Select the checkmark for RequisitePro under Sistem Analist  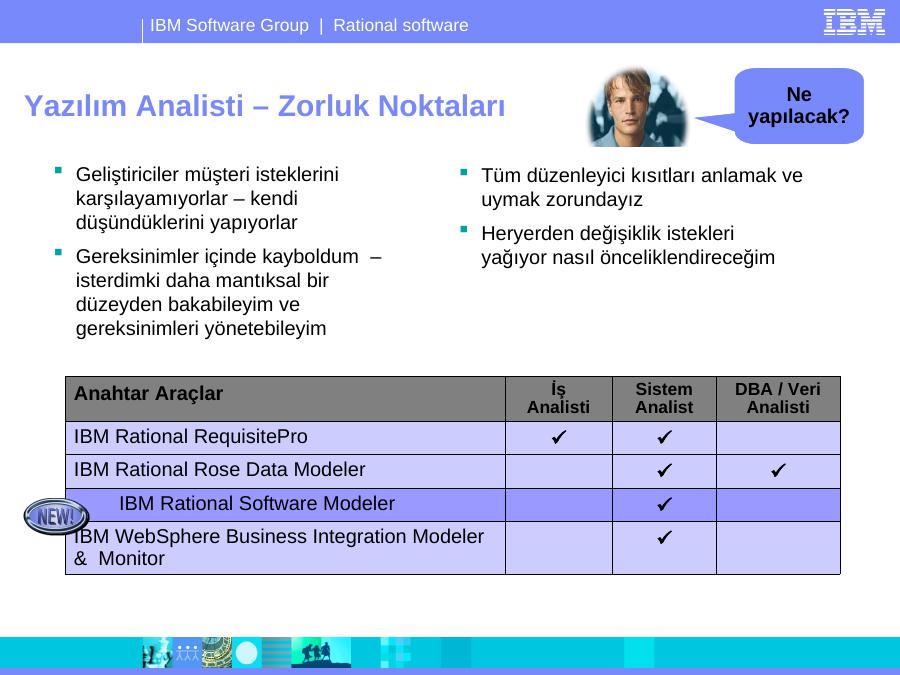pyautogui.click(x=664, y=437)
